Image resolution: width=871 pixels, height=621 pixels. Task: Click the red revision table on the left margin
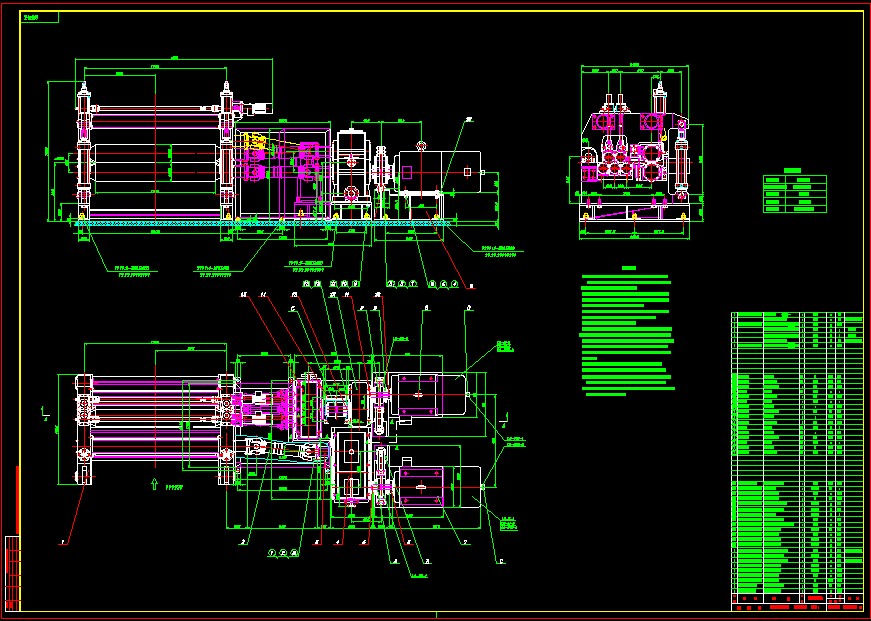tap(12, 573)
